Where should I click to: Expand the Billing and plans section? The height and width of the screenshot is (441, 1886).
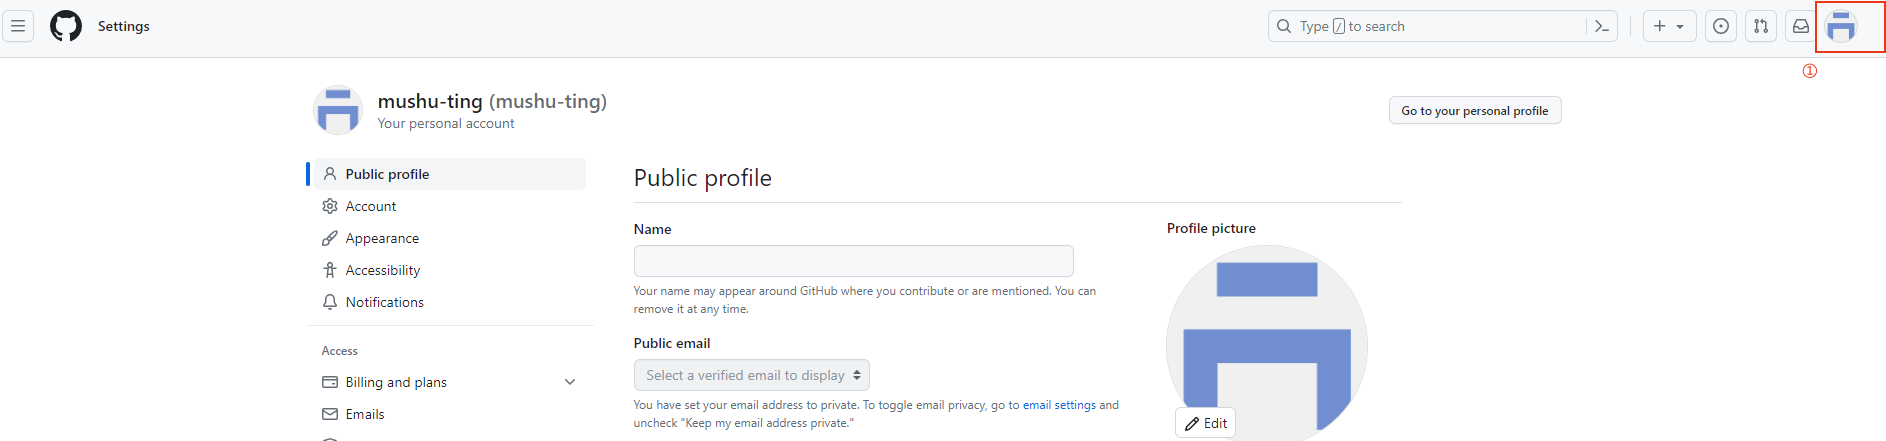click(570, 382)
